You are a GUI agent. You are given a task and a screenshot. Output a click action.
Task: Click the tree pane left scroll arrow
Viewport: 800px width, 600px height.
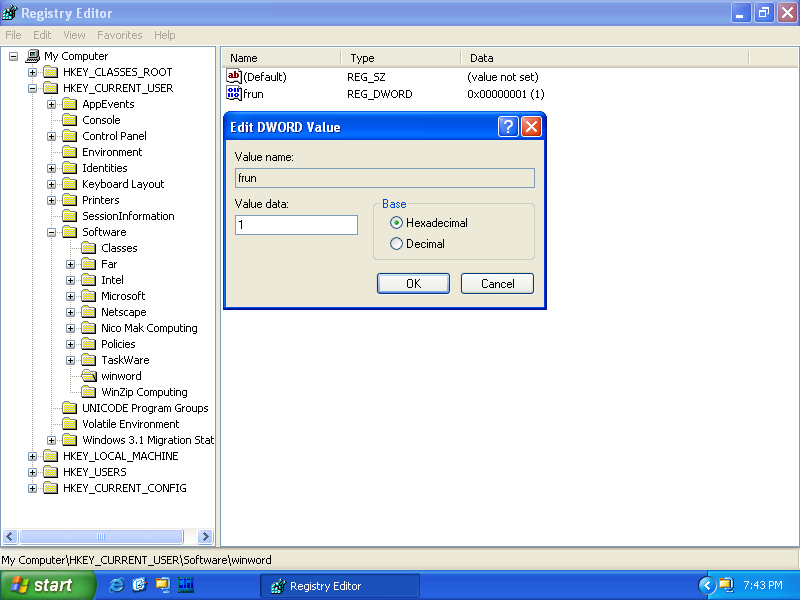click(10, 536)
